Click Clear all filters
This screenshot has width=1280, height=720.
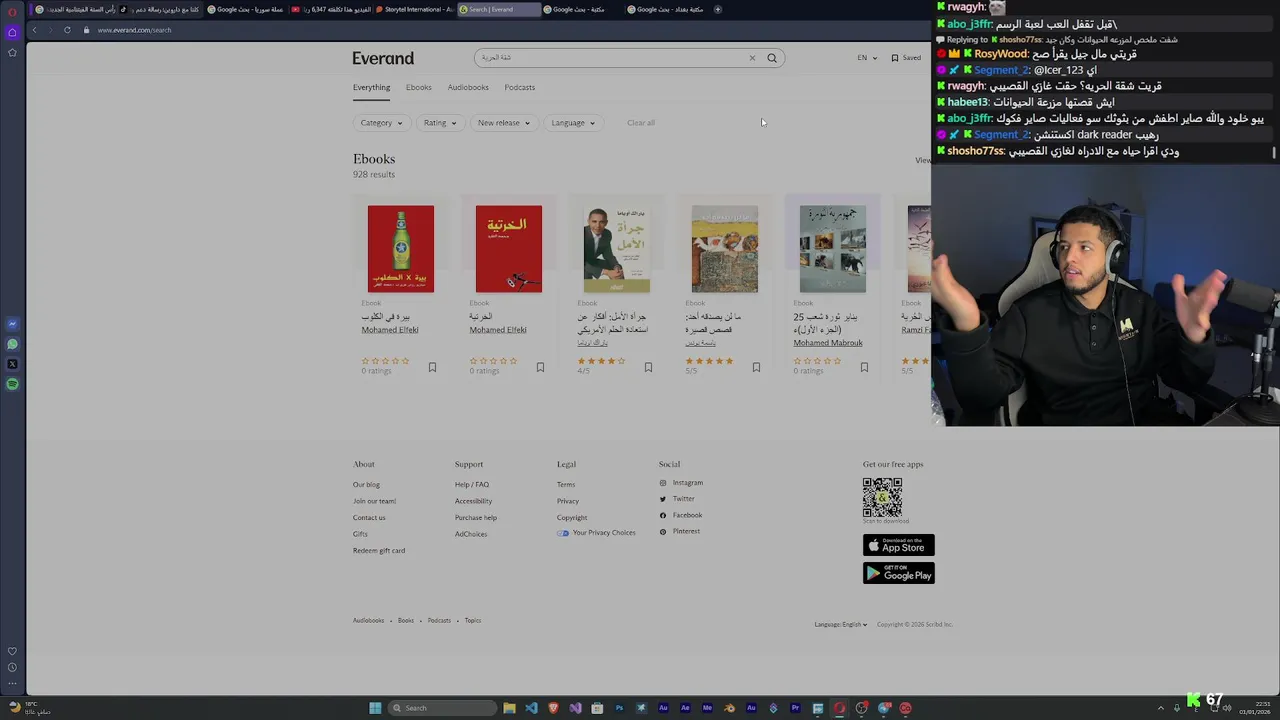(x=641, y=123)
